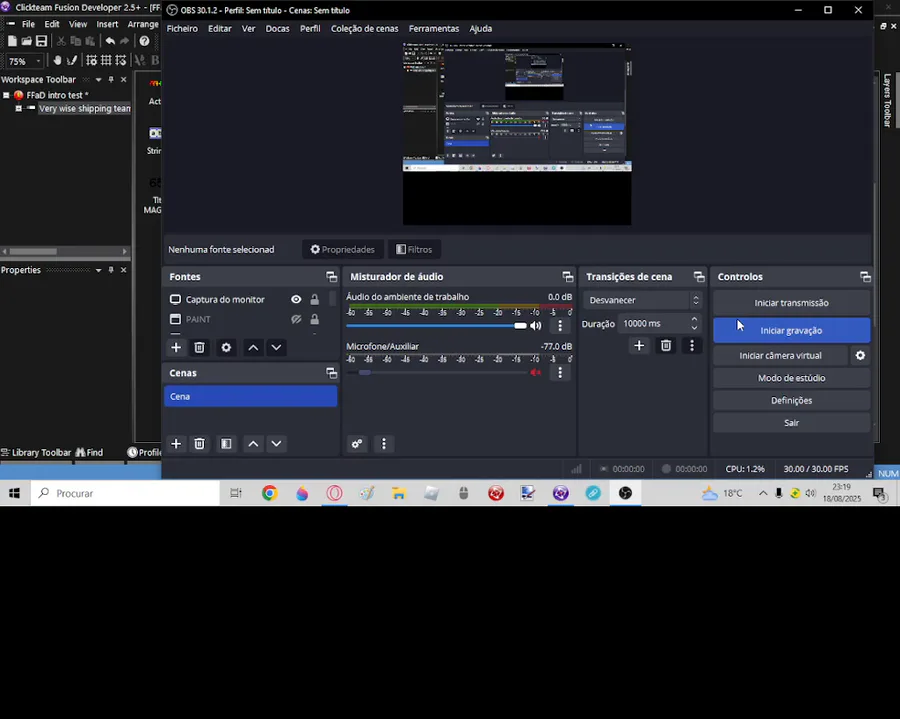Pin the Properties panel in Fusion
The height and width of the screenshot is (719, 900).
[x=111, y=270]
